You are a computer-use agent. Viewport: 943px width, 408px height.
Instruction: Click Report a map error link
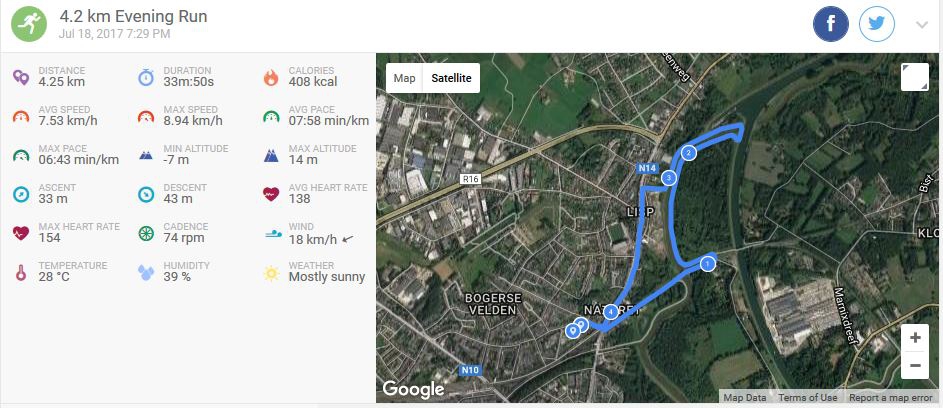point(891,398)
